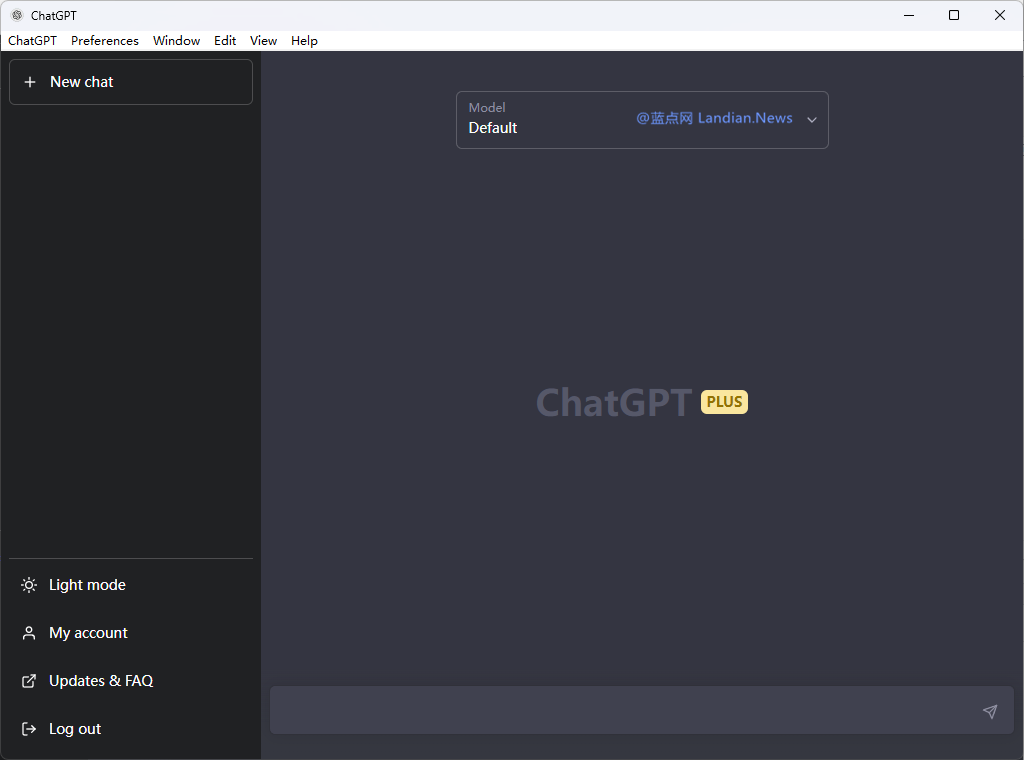Select Log out
The width and height of the screenshot is (1024, 760).
[131, 729]
